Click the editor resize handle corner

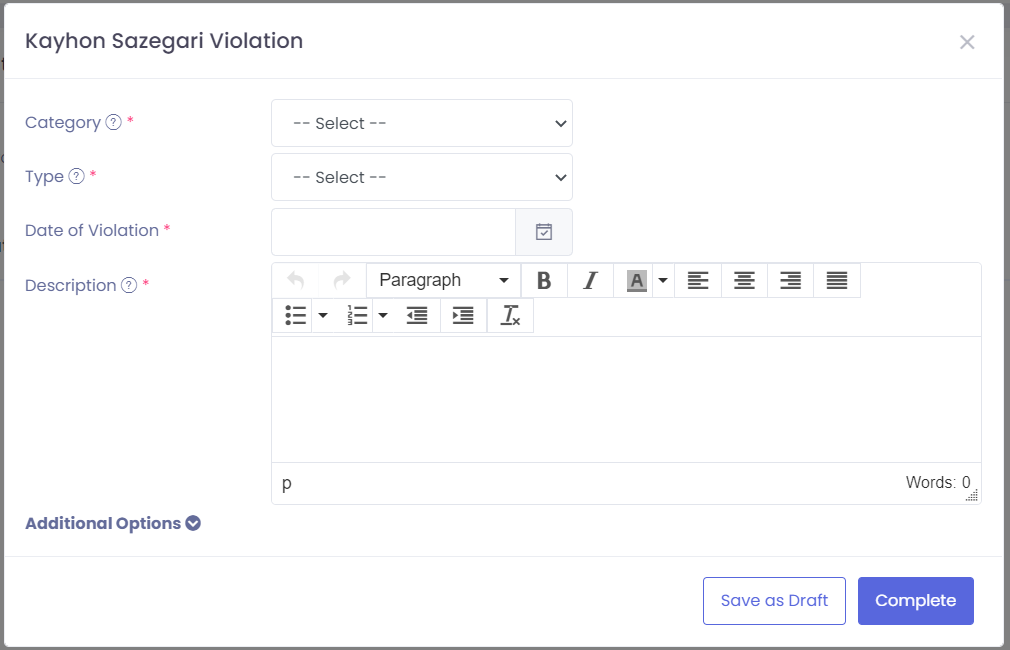pyautogui.click(x=972, y=495)
